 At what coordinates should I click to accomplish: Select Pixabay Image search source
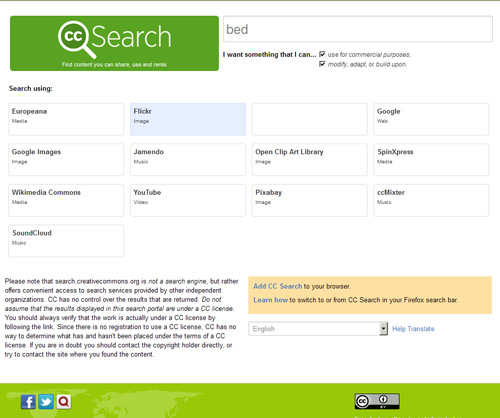pos(310,200)
